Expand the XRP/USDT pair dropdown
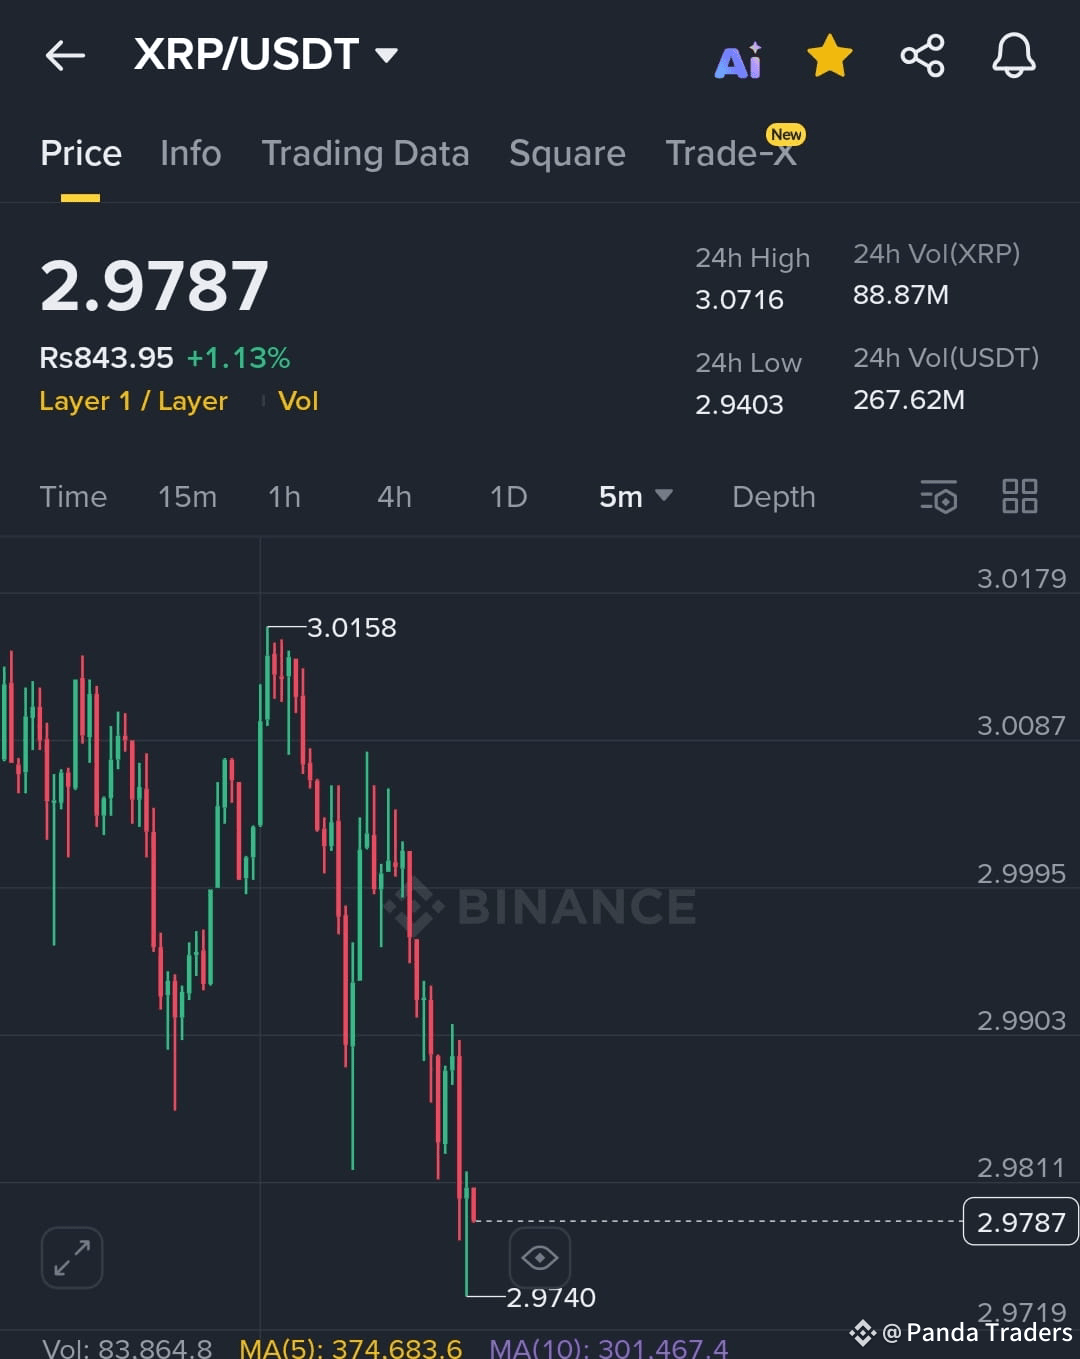Viewport: 1080px width, 1359px height. pos(386,54)
